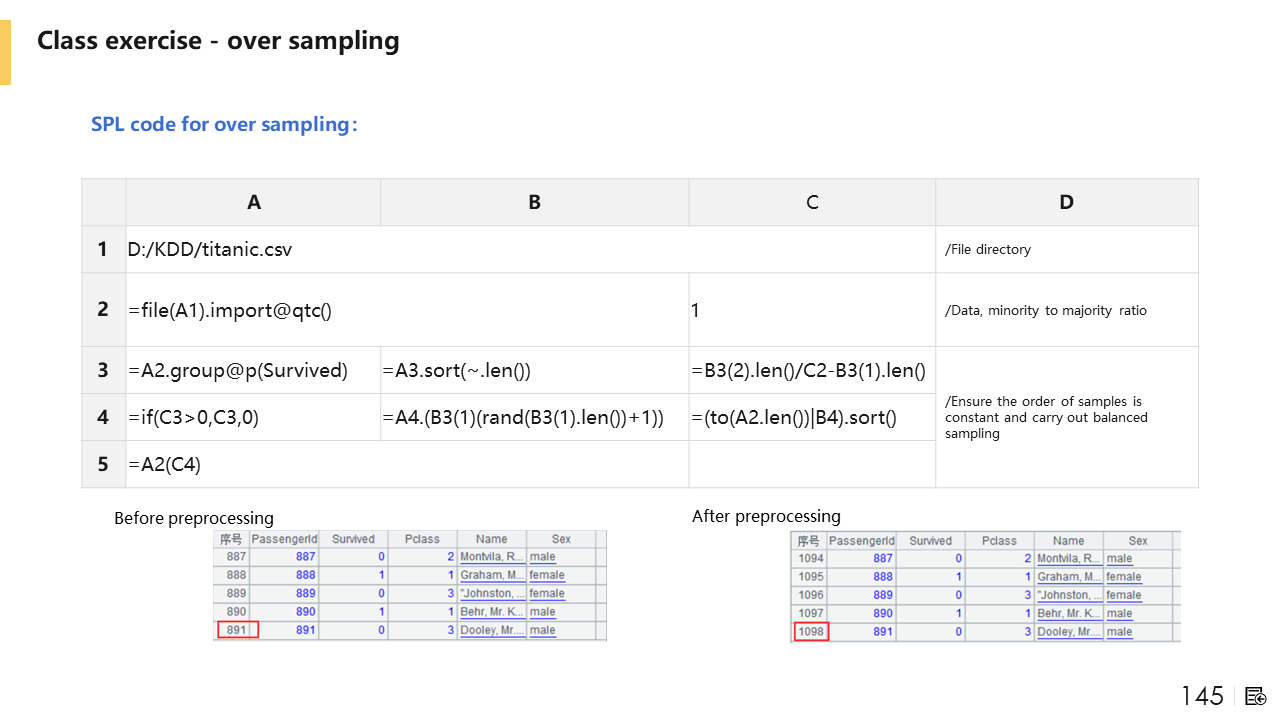Click red-boxed row number 891
The image size is (1280, 720).
237,630
